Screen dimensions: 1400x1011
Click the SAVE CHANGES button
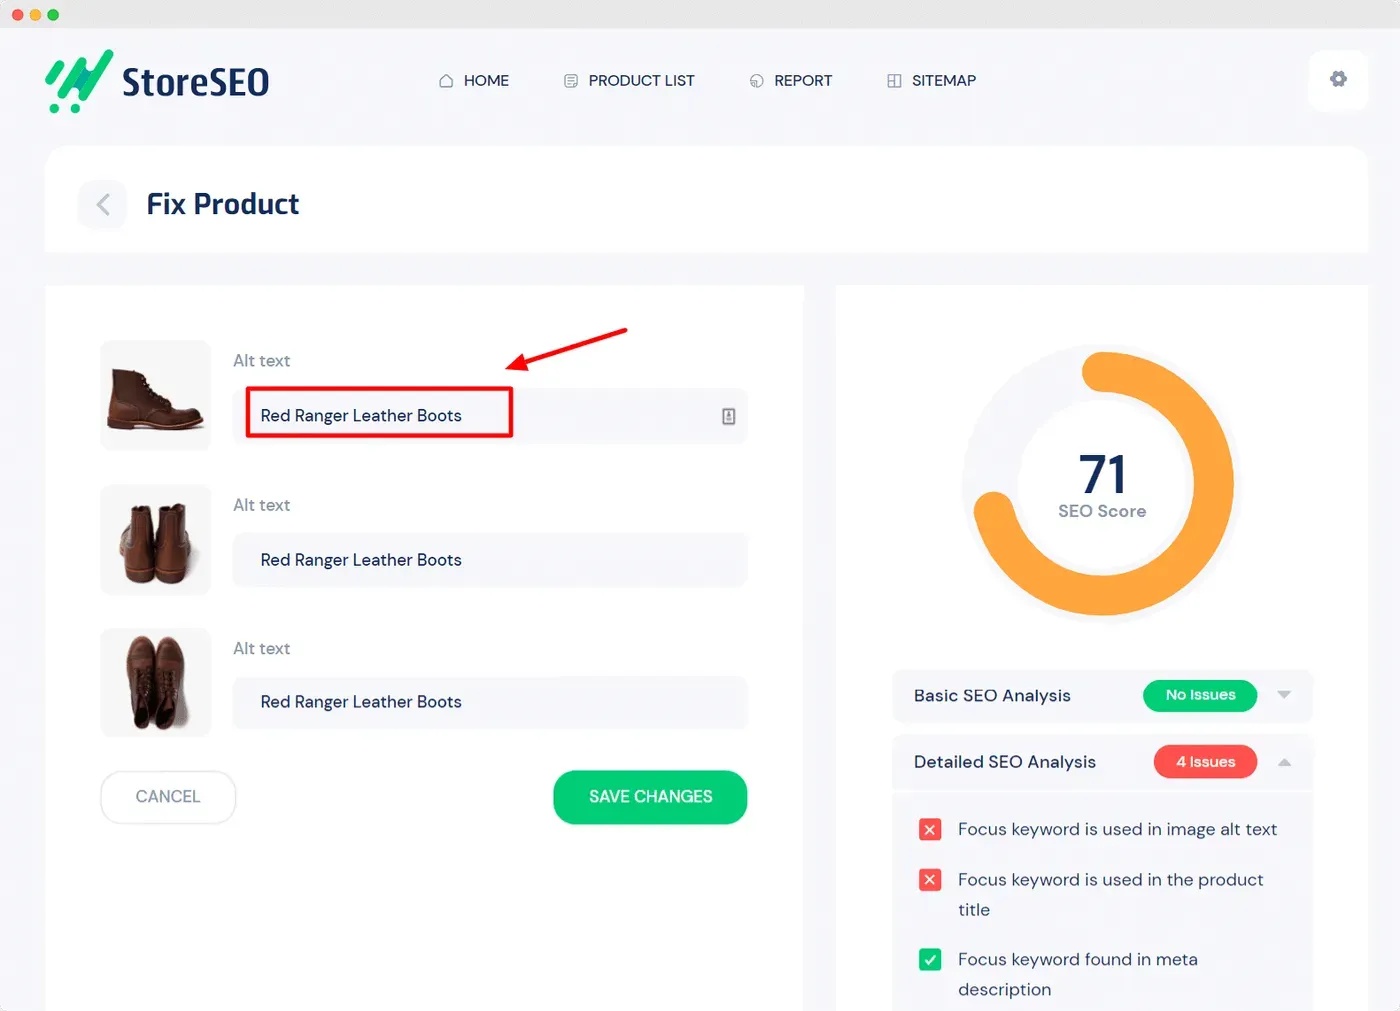pyautogui.click(x=650, y=797)
